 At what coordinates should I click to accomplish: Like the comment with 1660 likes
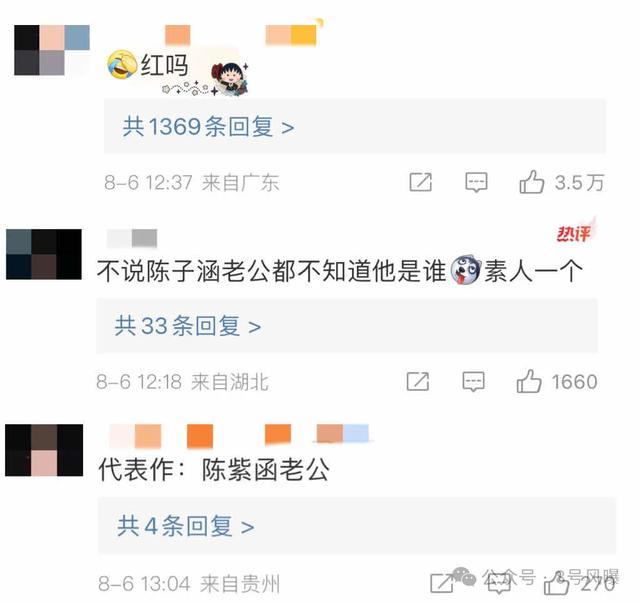(x=529, y=381)
